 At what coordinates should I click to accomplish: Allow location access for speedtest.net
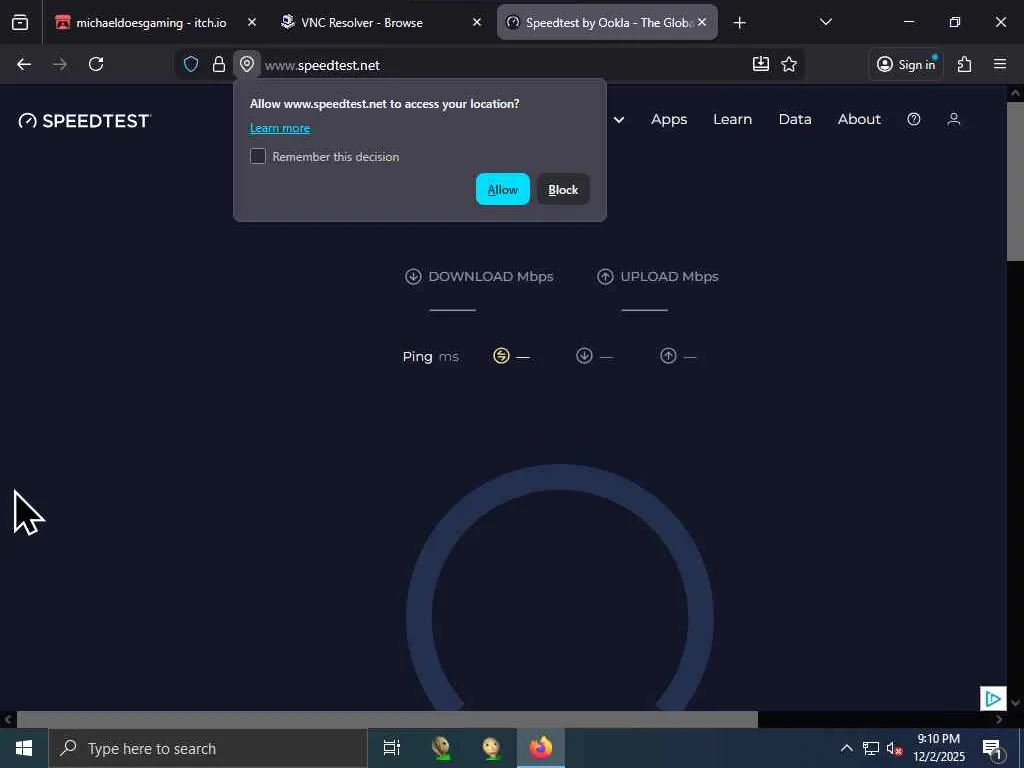coord(502,189)
